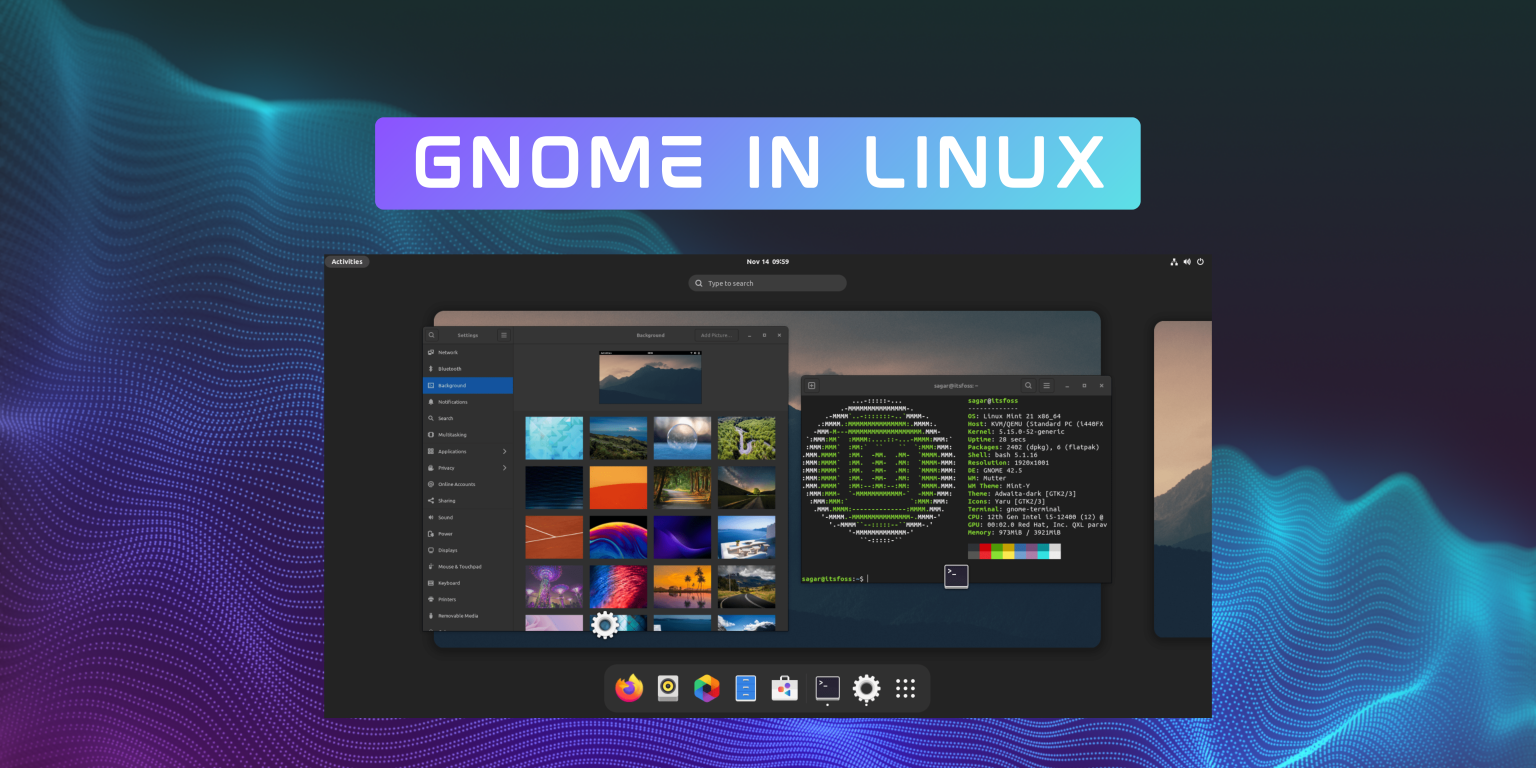Open Firefox from the dock
The image size is (1536, 768).
628,688
